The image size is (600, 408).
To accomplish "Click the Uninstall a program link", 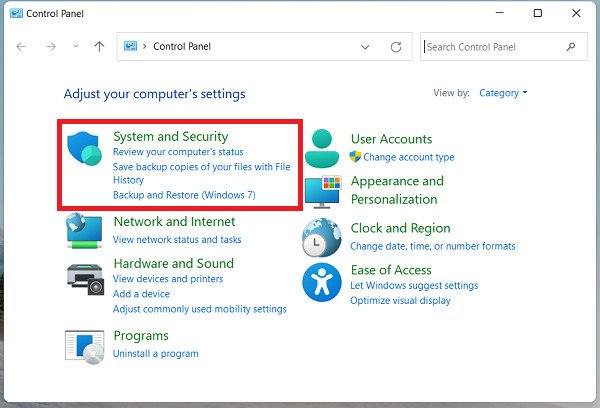I will [155, 354].
